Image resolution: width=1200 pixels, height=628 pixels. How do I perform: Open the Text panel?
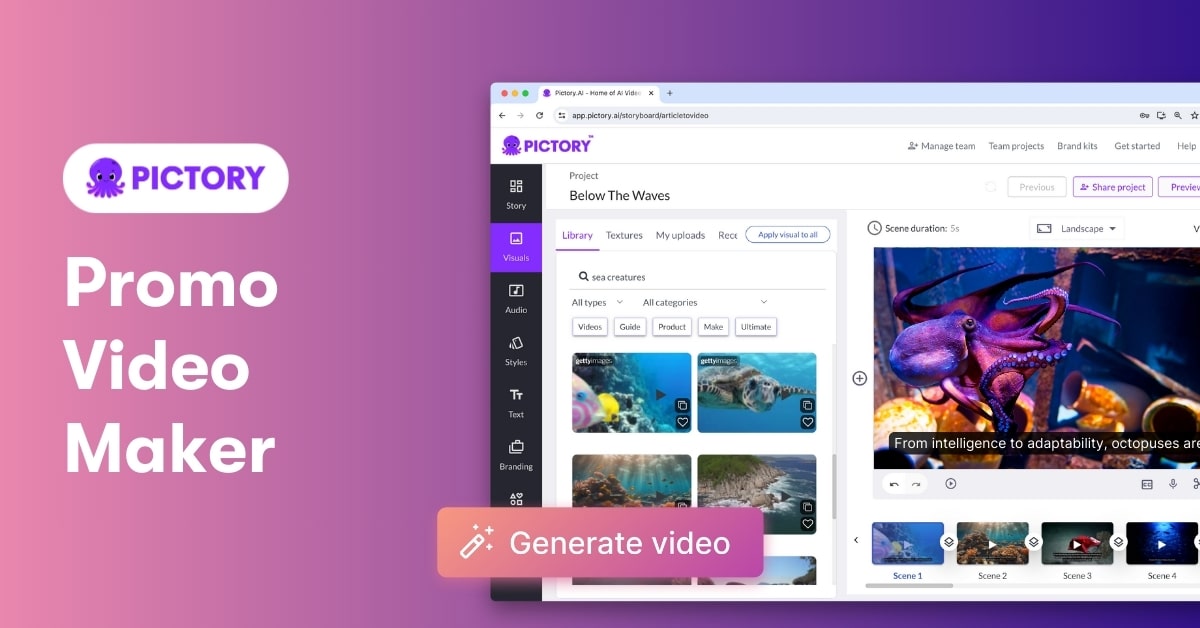coord(516,403)
